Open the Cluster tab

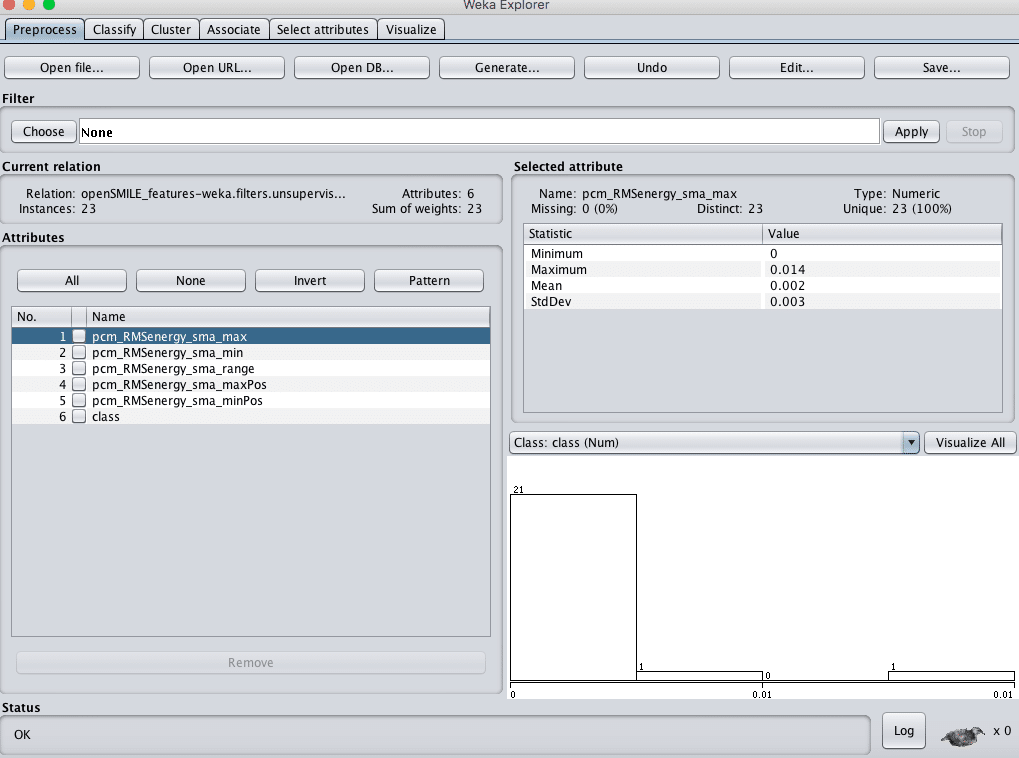tap(171, 30)
